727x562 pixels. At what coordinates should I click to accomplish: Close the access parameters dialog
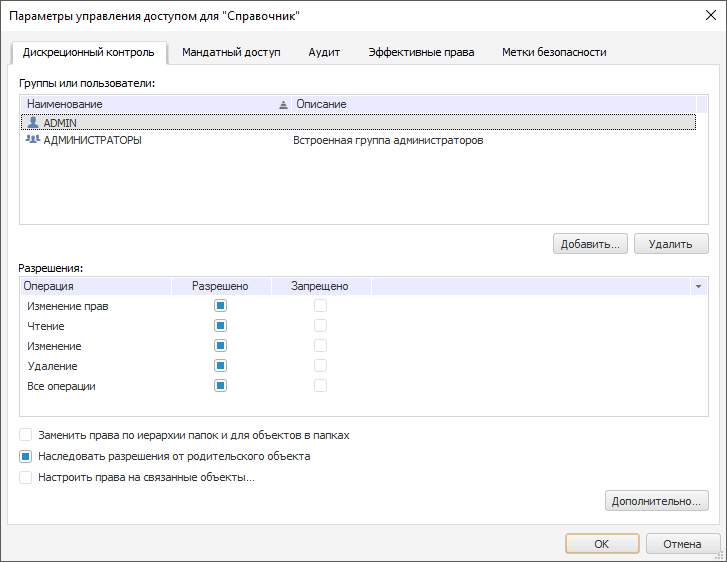tap(708, 17)
